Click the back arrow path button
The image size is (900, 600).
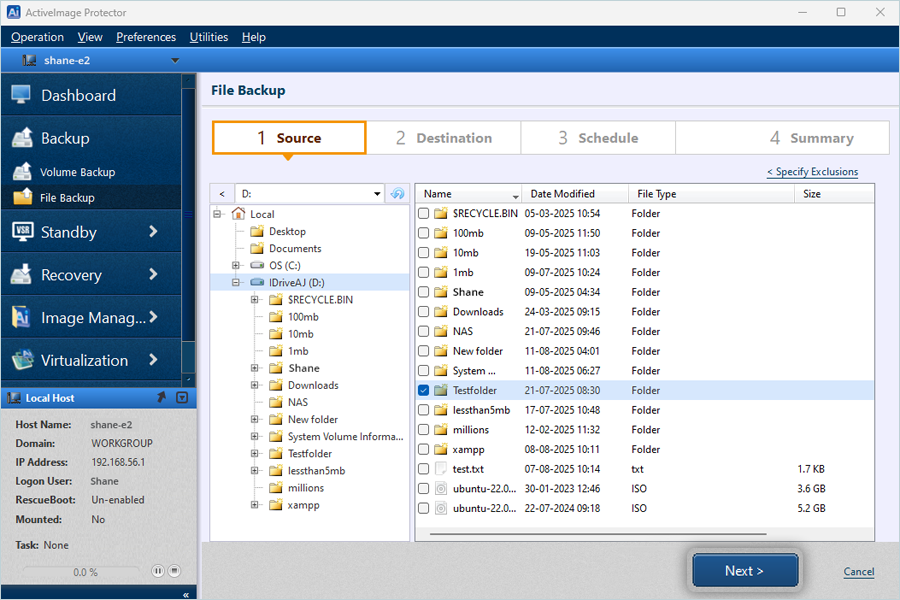[222, 193]
